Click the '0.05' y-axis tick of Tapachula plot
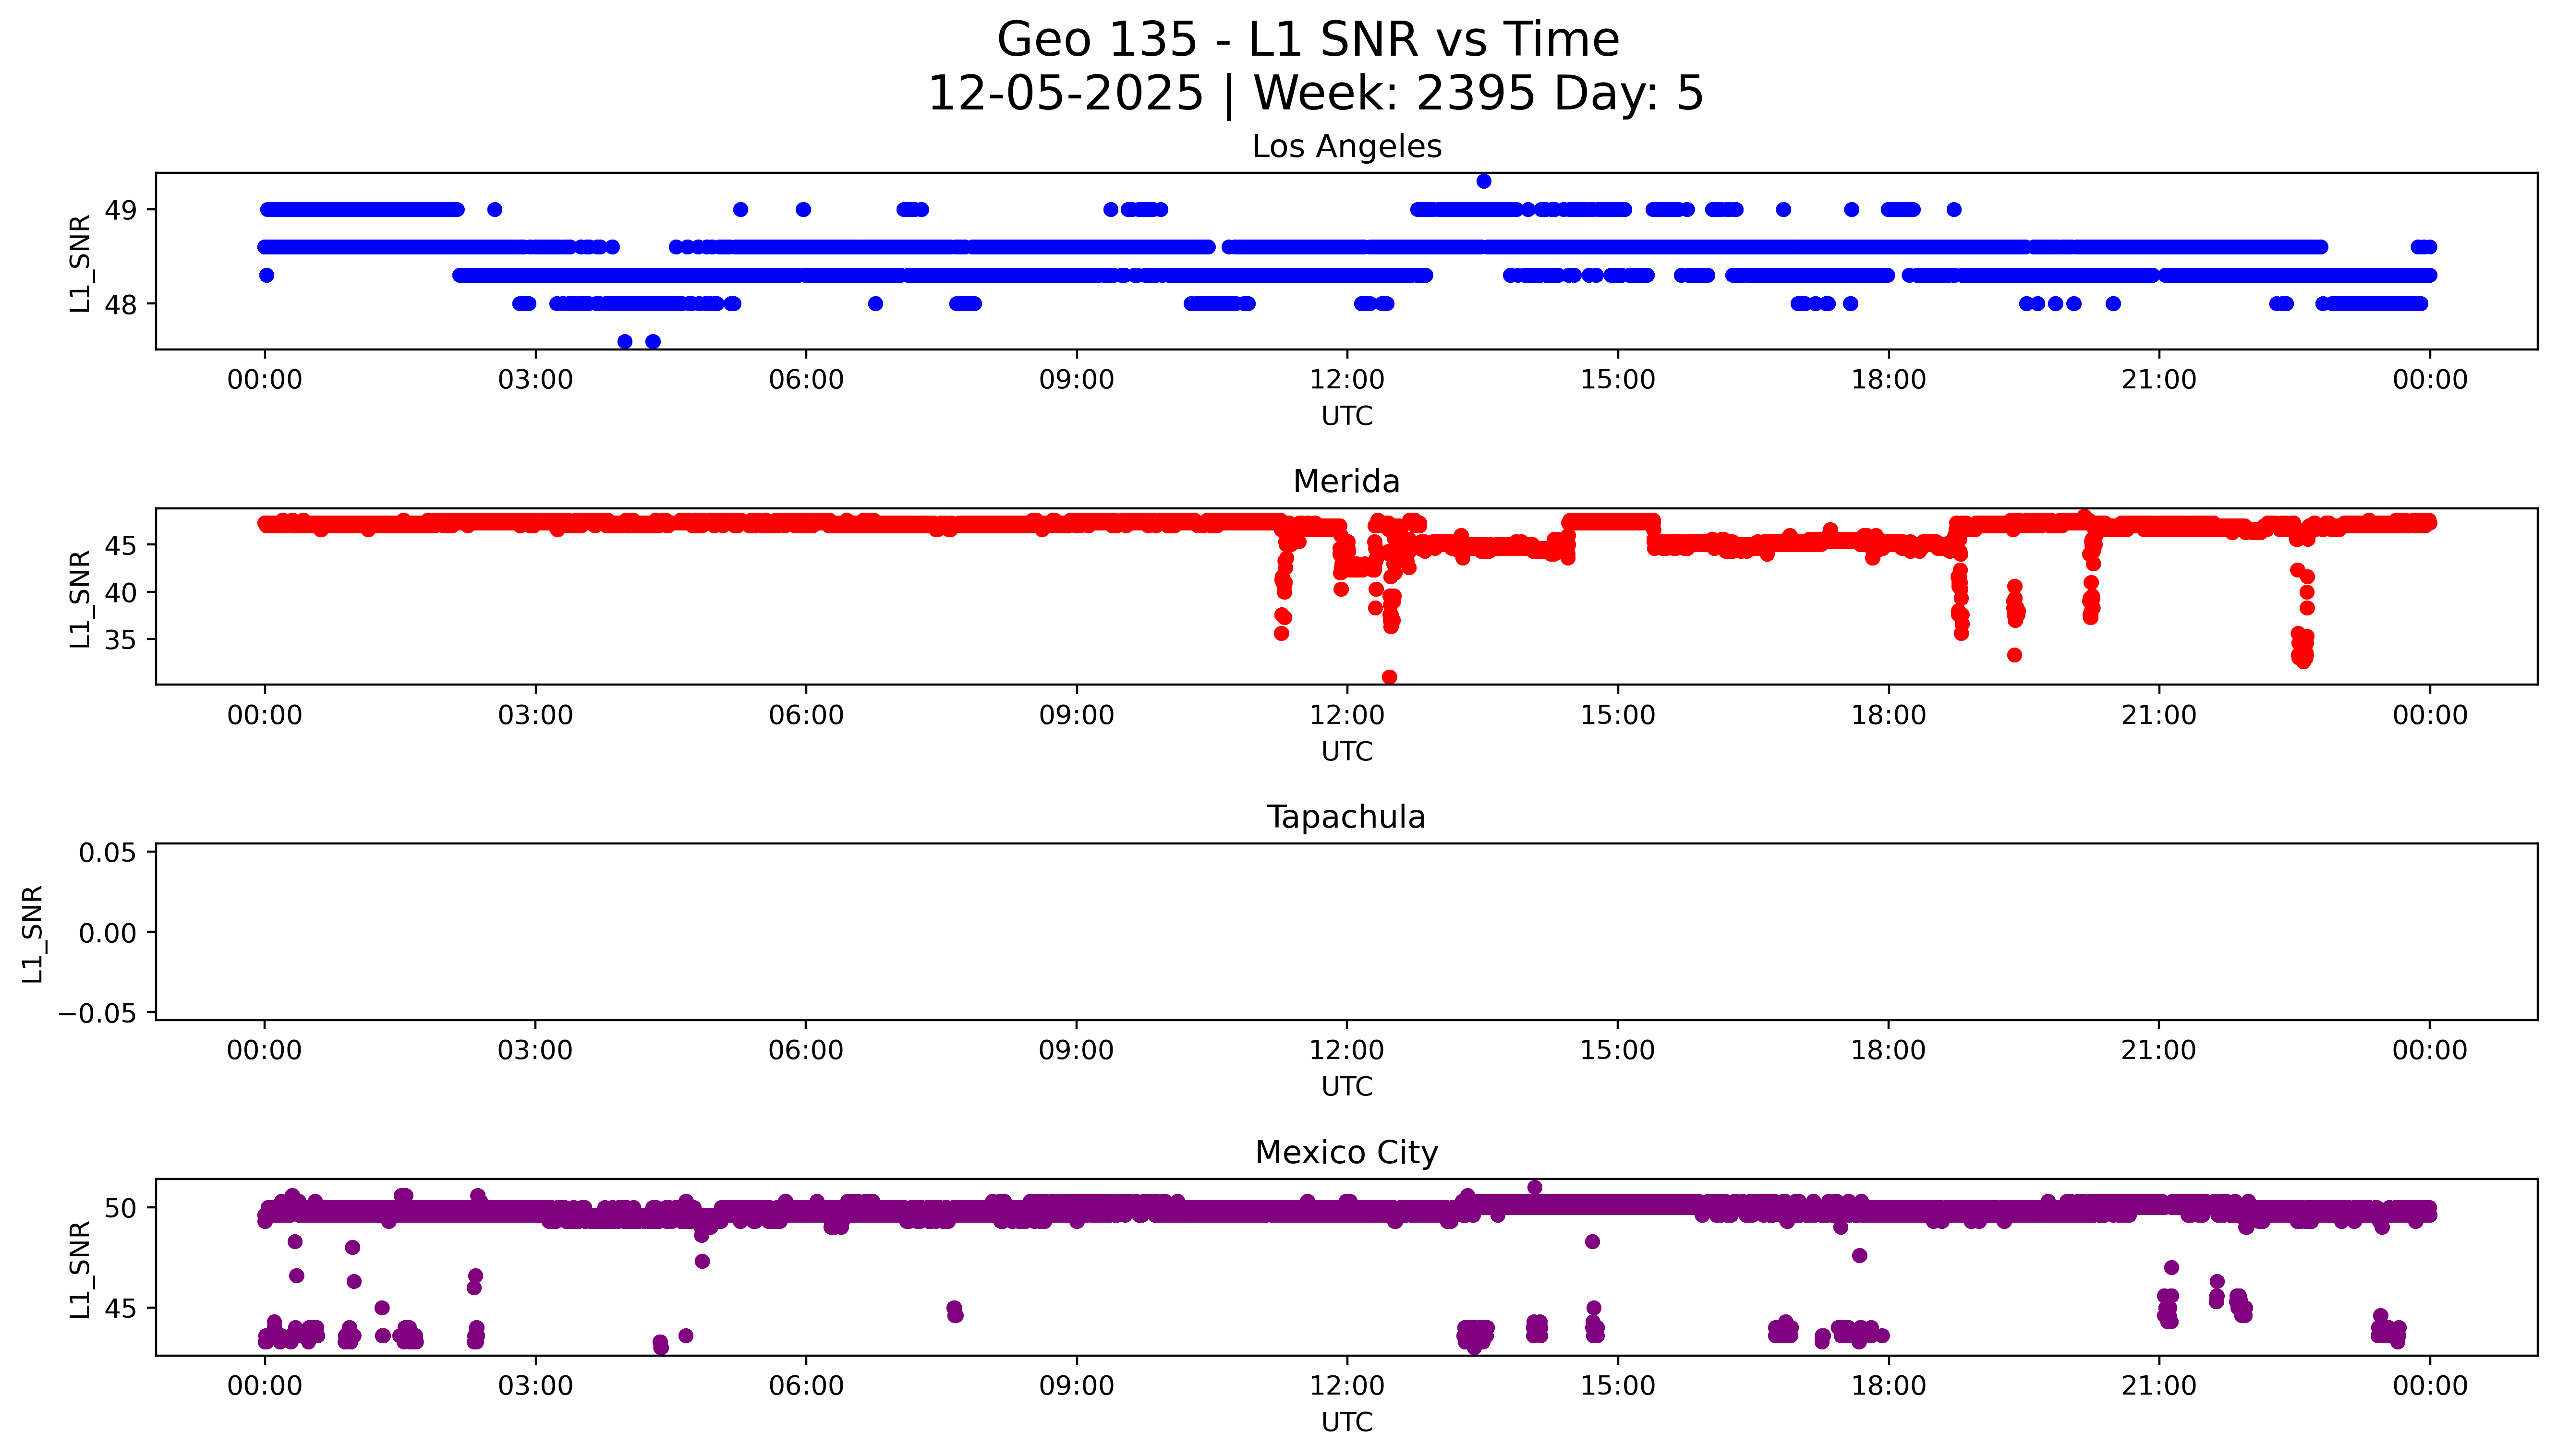 pyautogui.click(x=107, y=853)
